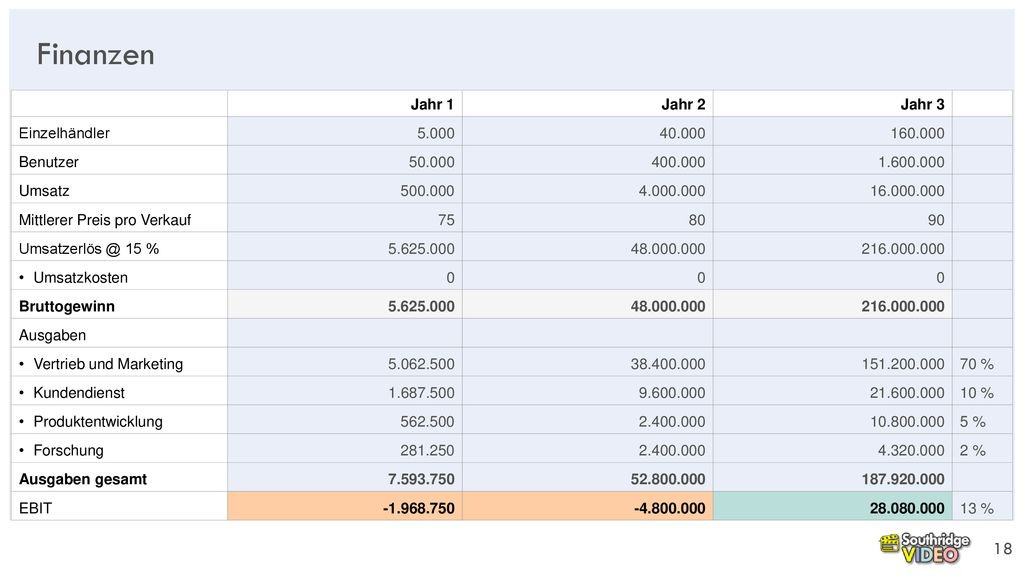
Task: Click Ausgaben gesamt value 52.800.000
Action: (667, 479)
